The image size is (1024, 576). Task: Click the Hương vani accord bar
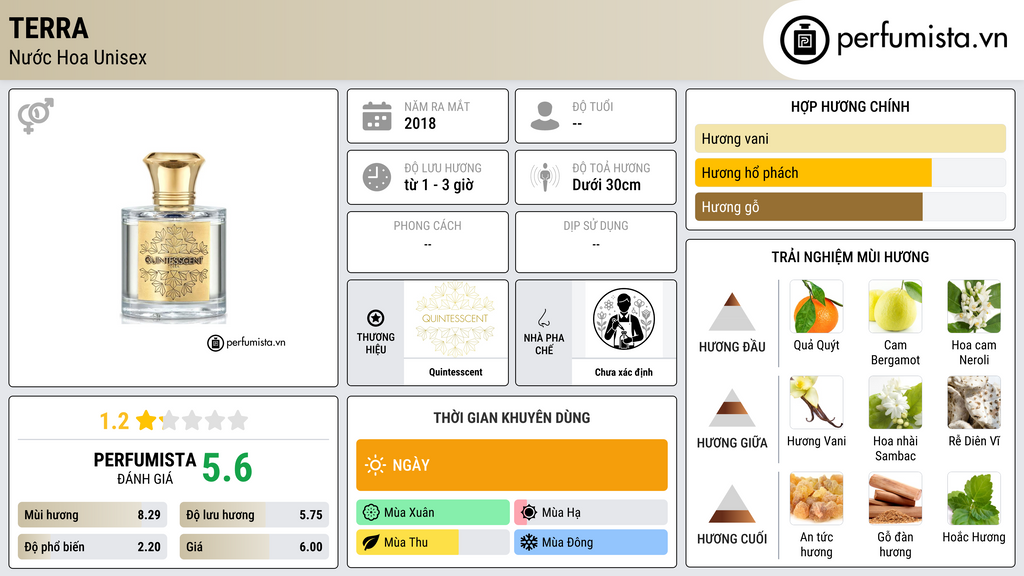pyautogui.click(x=850, y=138)
